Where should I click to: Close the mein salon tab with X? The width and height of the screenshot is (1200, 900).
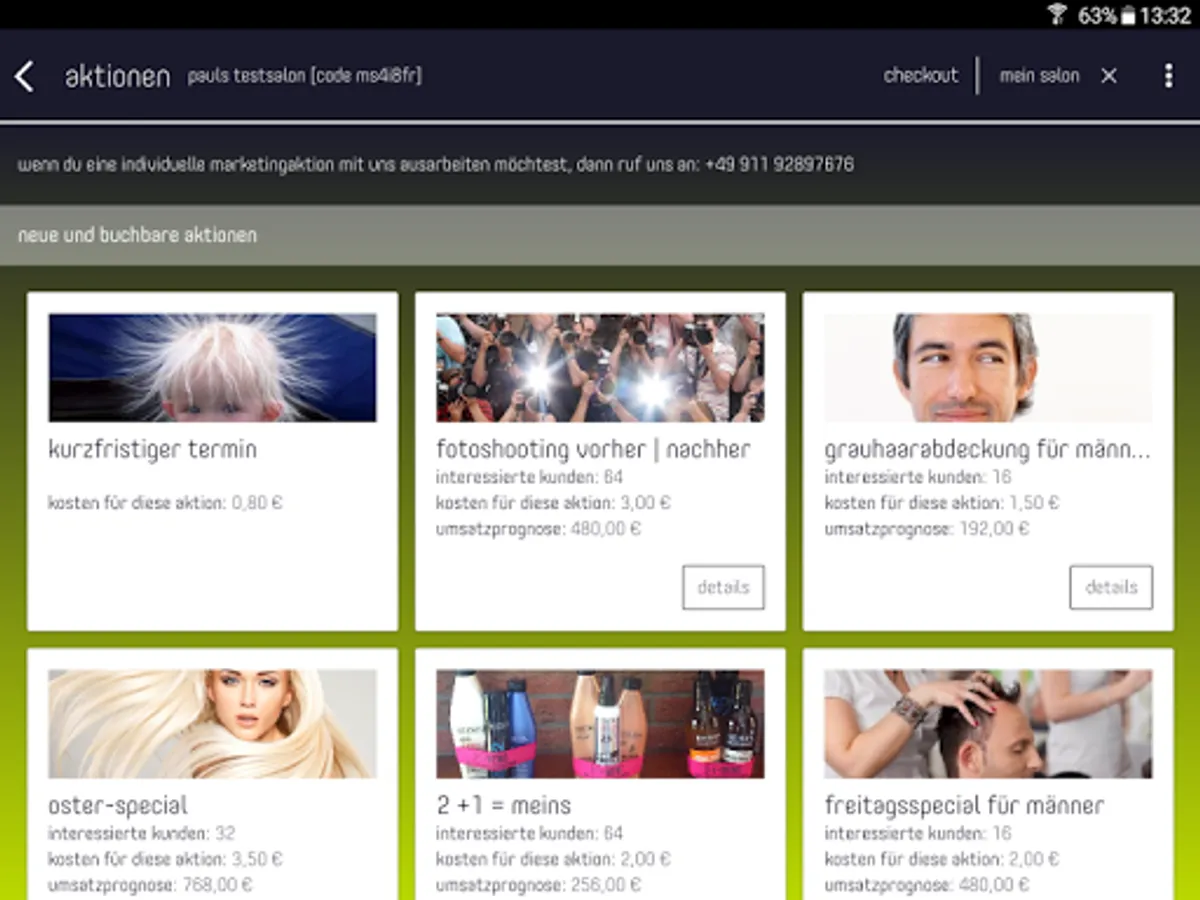[1108, 76]
